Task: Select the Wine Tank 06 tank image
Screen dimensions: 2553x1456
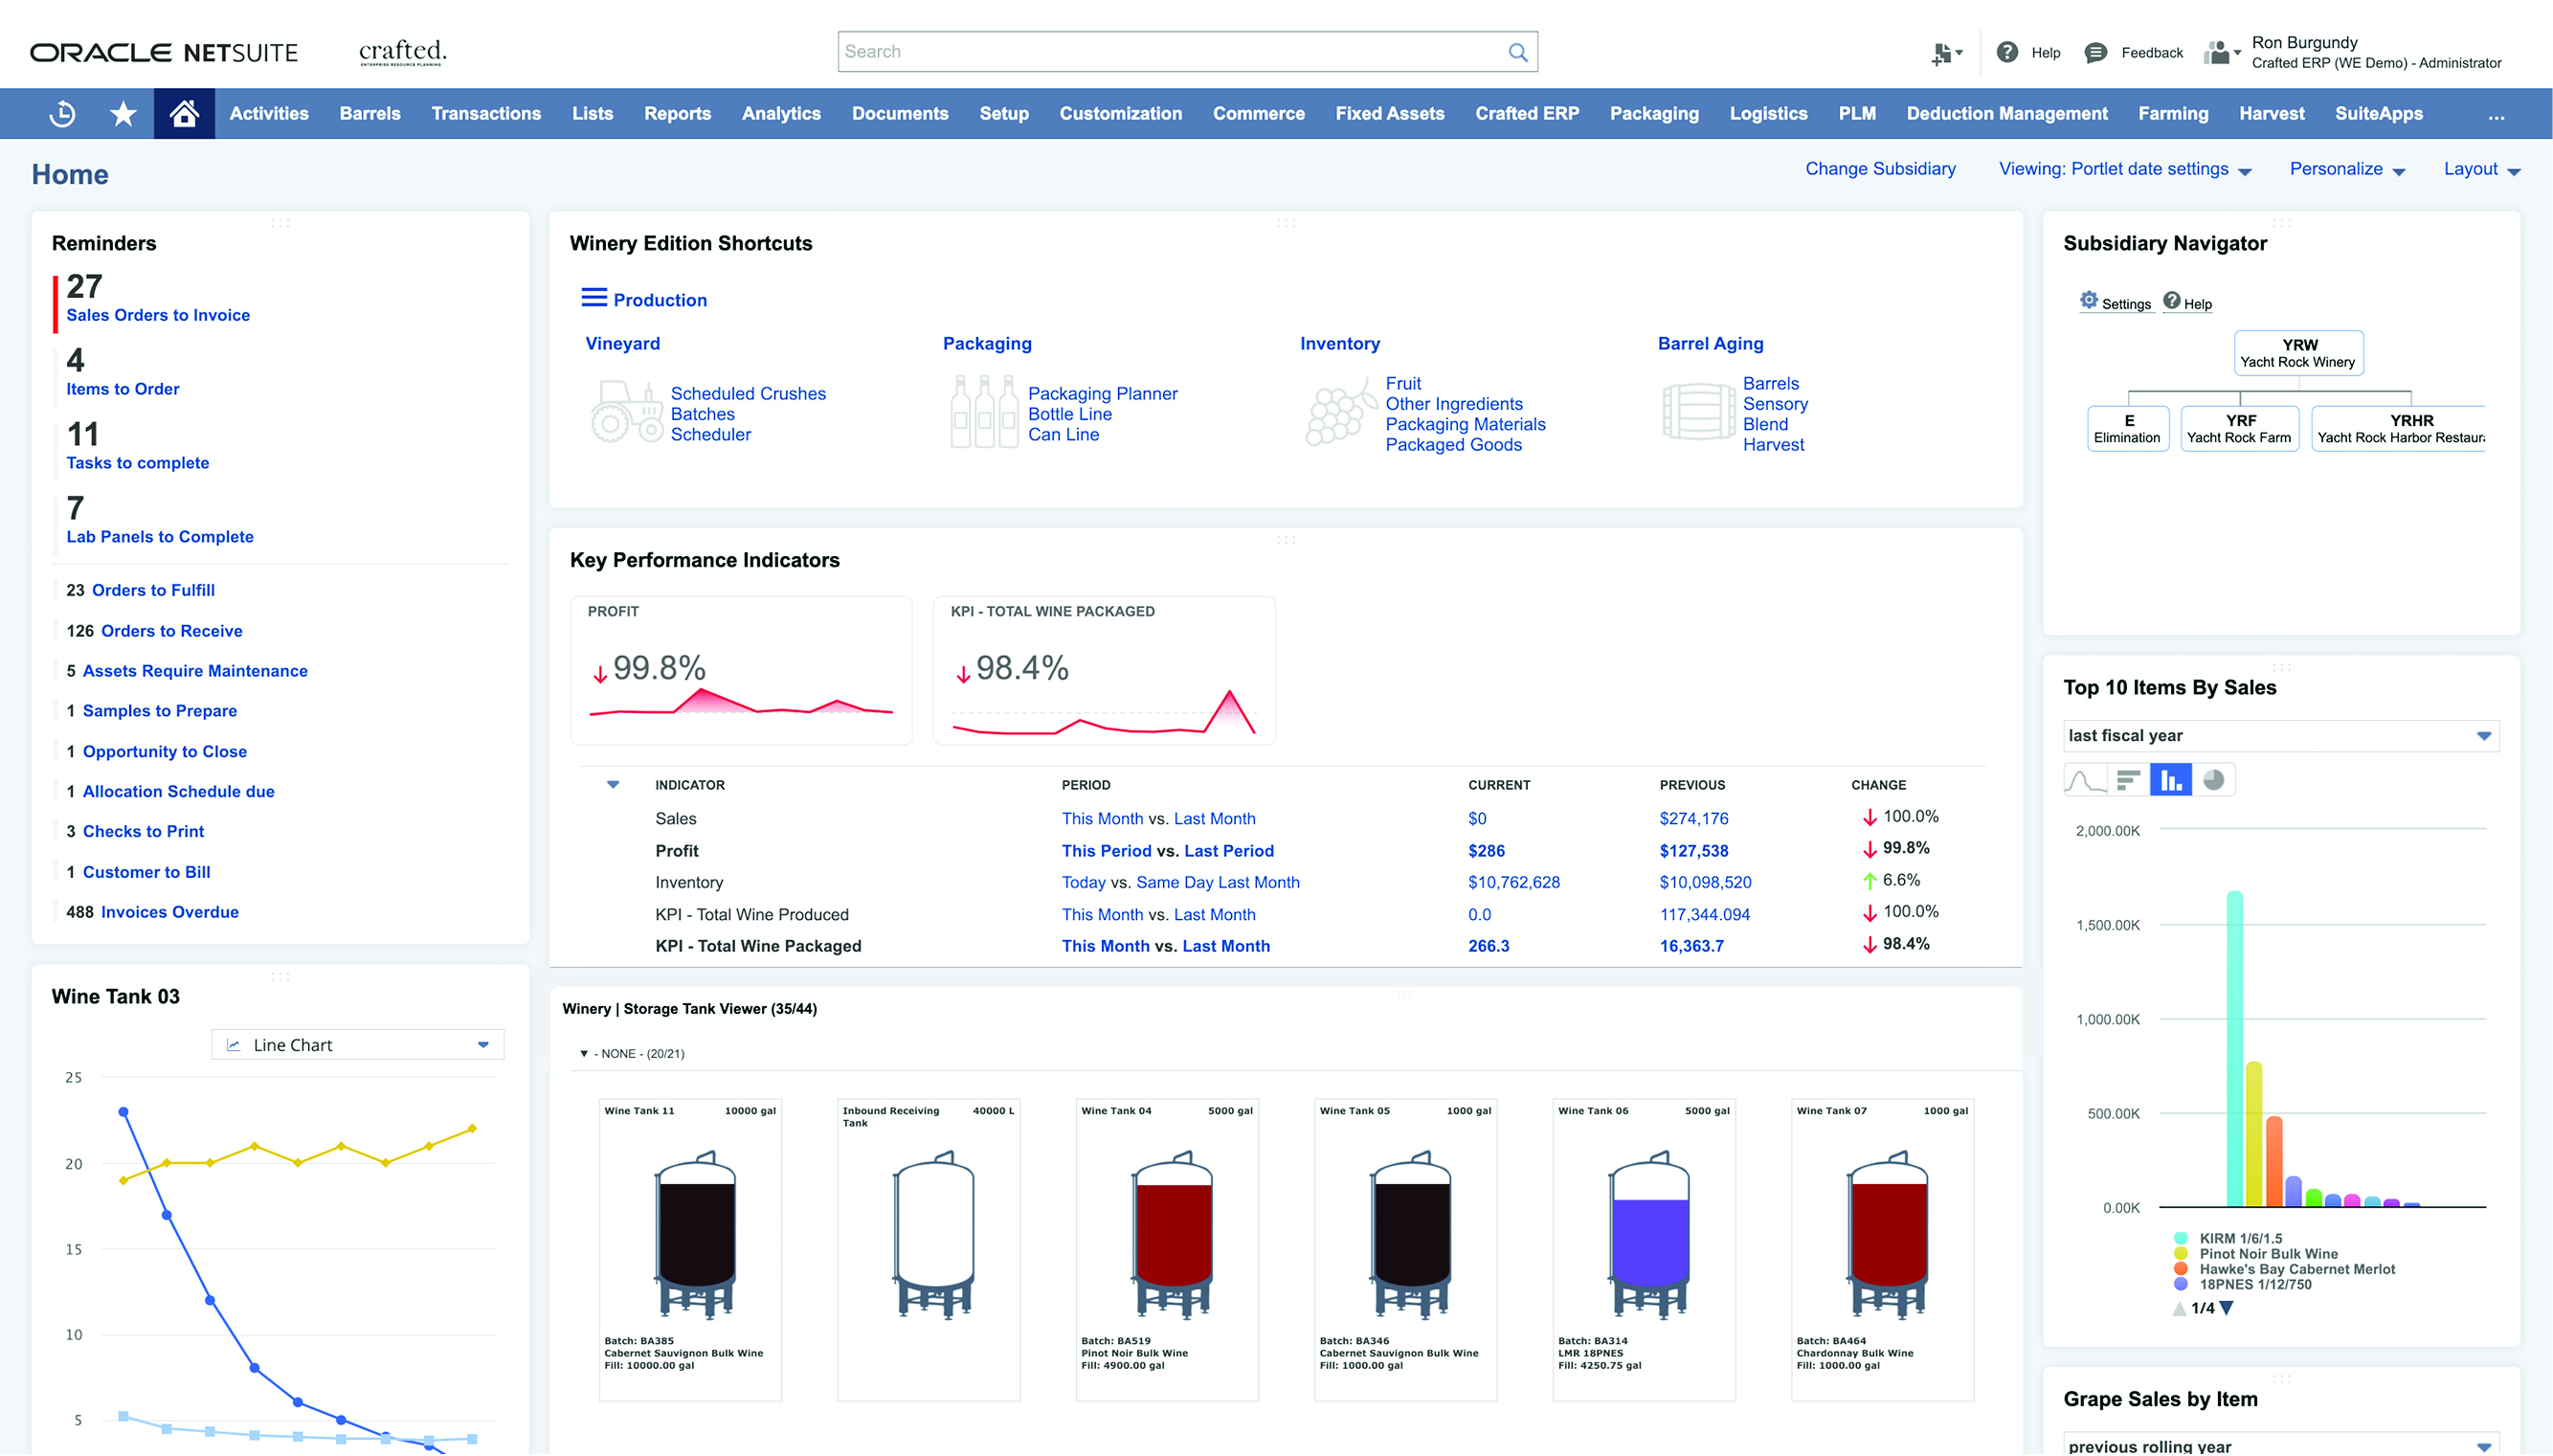Action: click(1650, 1235)
